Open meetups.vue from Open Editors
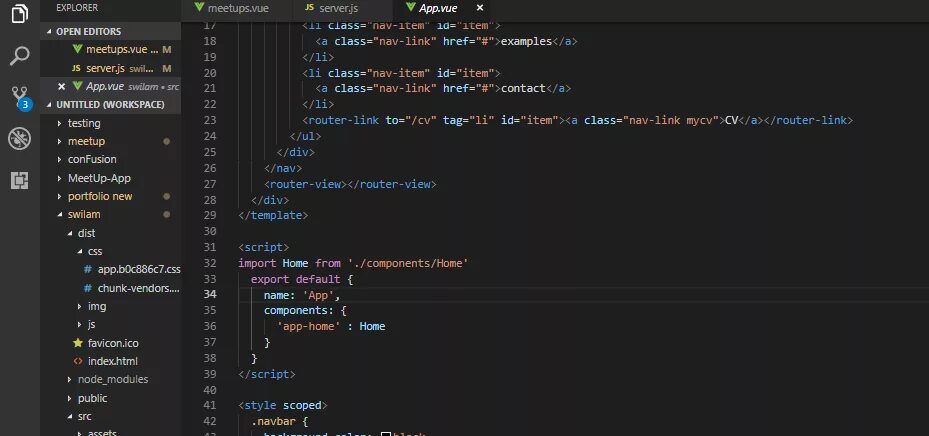Image resolution: width=929 pixels, height=436 pixels. tap(110, 50)
